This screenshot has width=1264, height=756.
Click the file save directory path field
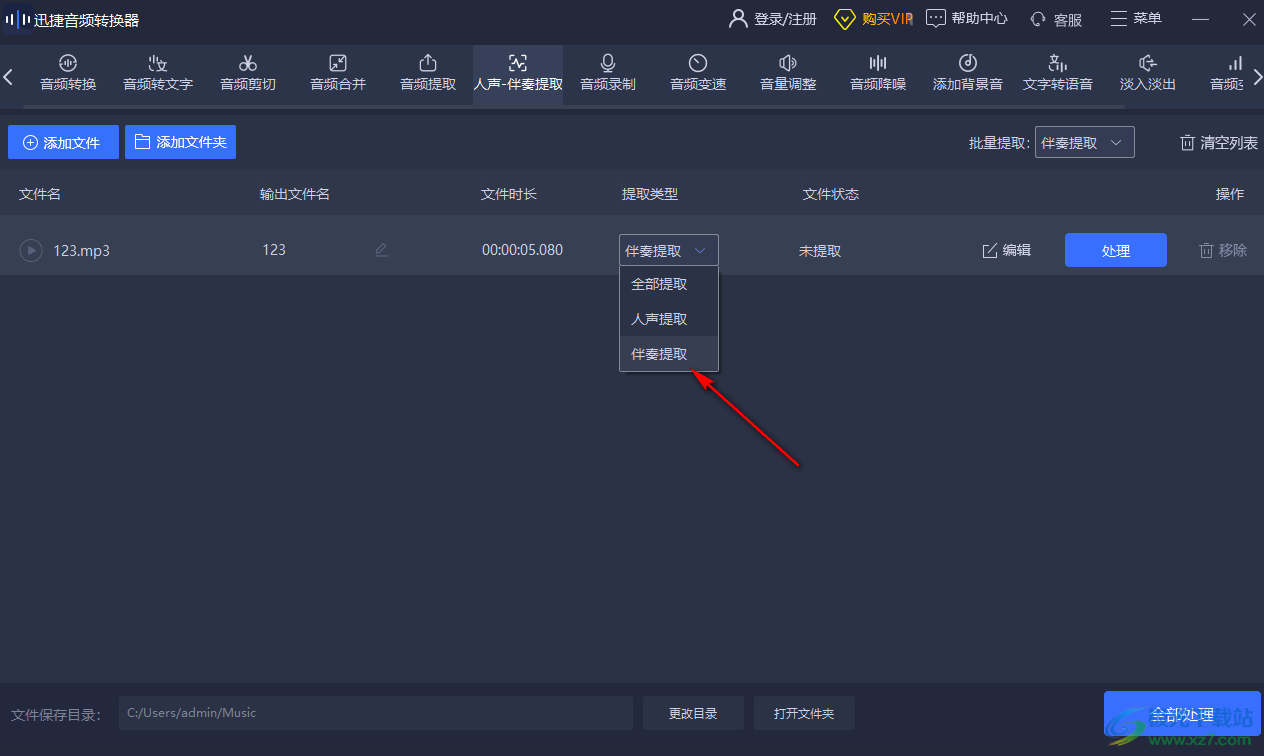pyautogui.click(x=375, y=713)
